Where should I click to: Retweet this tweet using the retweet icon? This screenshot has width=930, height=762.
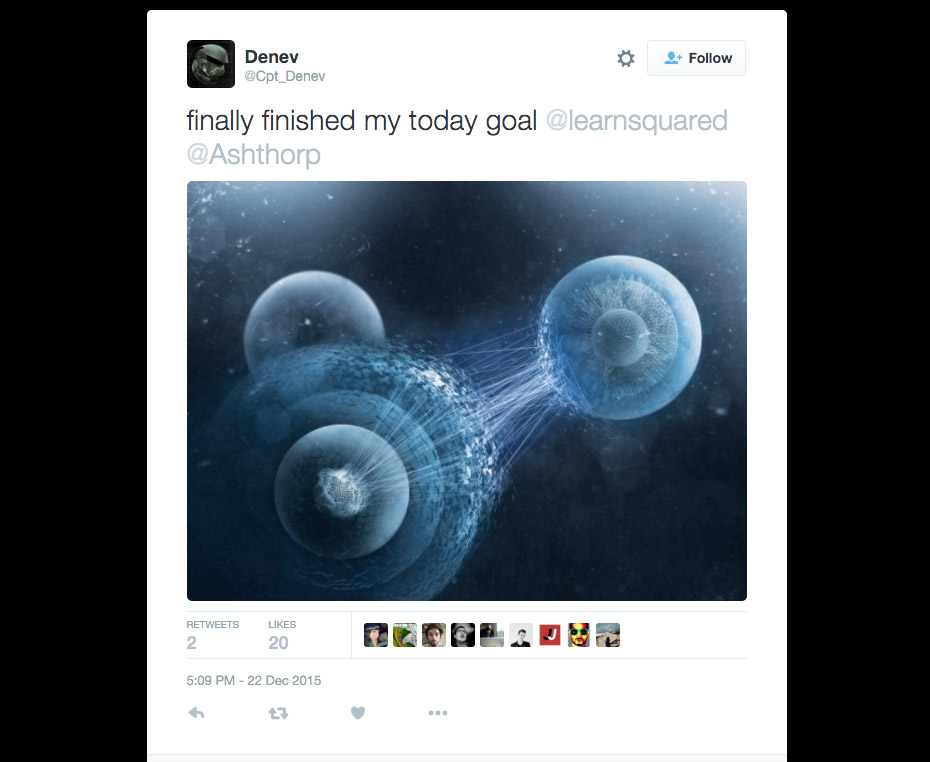[x=278, y=713]
